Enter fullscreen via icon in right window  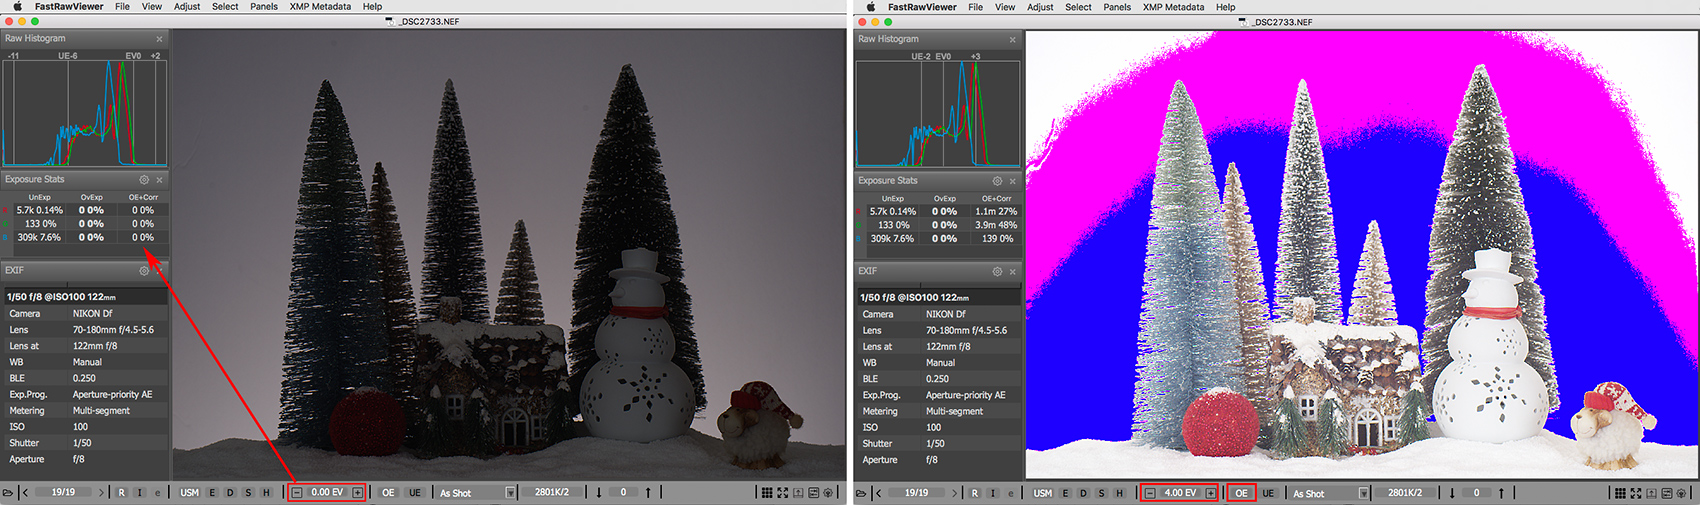[1636, 493]
